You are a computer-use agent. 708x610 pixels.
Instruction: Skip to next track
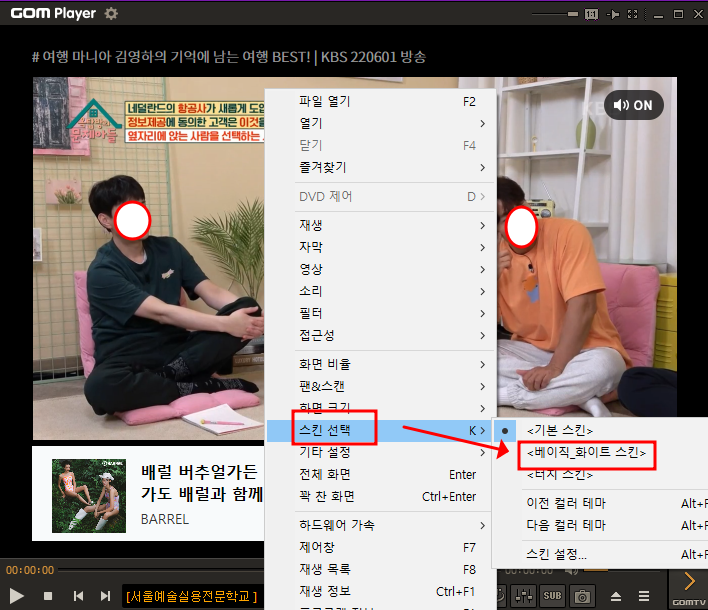point(105,596)
